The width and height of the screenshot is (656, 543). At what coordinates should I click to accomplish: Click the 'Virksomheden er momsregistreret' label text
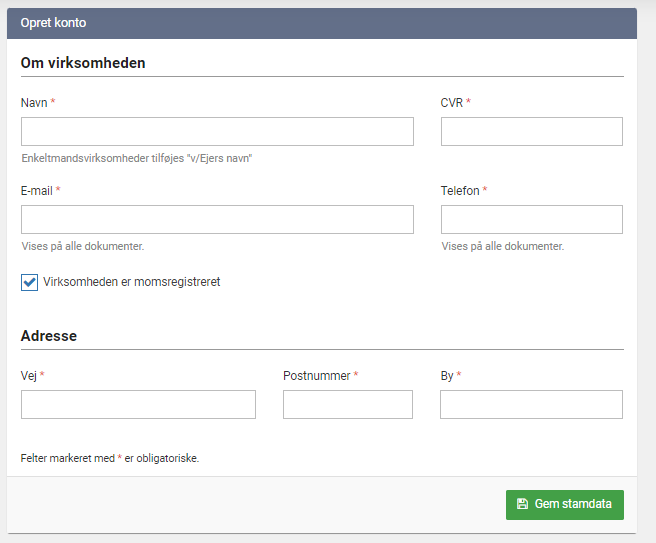click(132, 282)
